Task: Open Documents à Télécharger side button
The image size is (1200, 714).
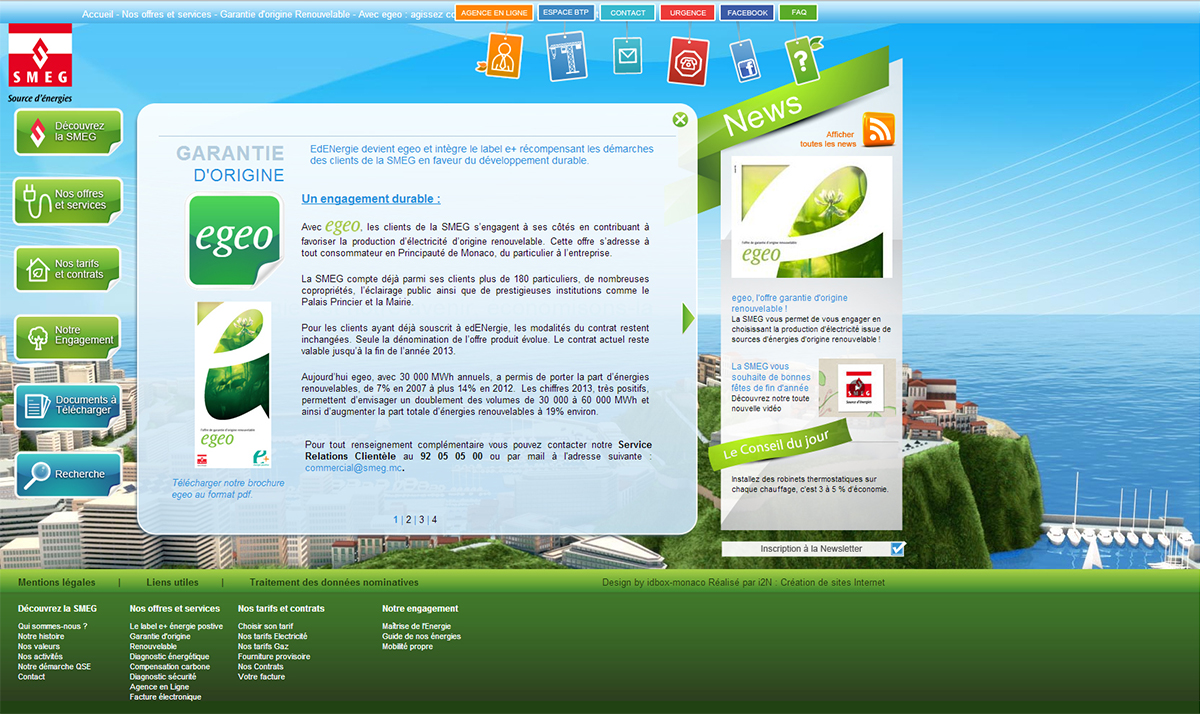Action: [x=68, y=405]
